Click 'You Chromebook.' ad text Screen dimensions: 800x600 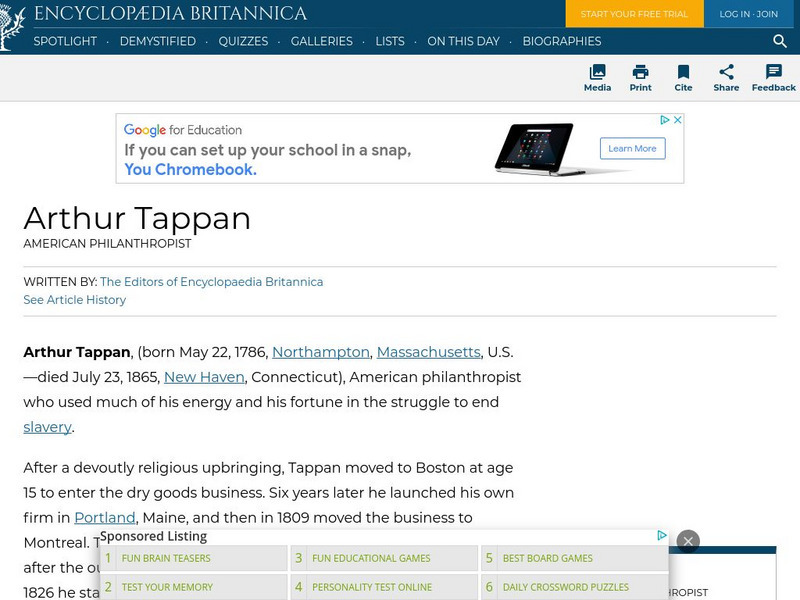click(190, 169)
